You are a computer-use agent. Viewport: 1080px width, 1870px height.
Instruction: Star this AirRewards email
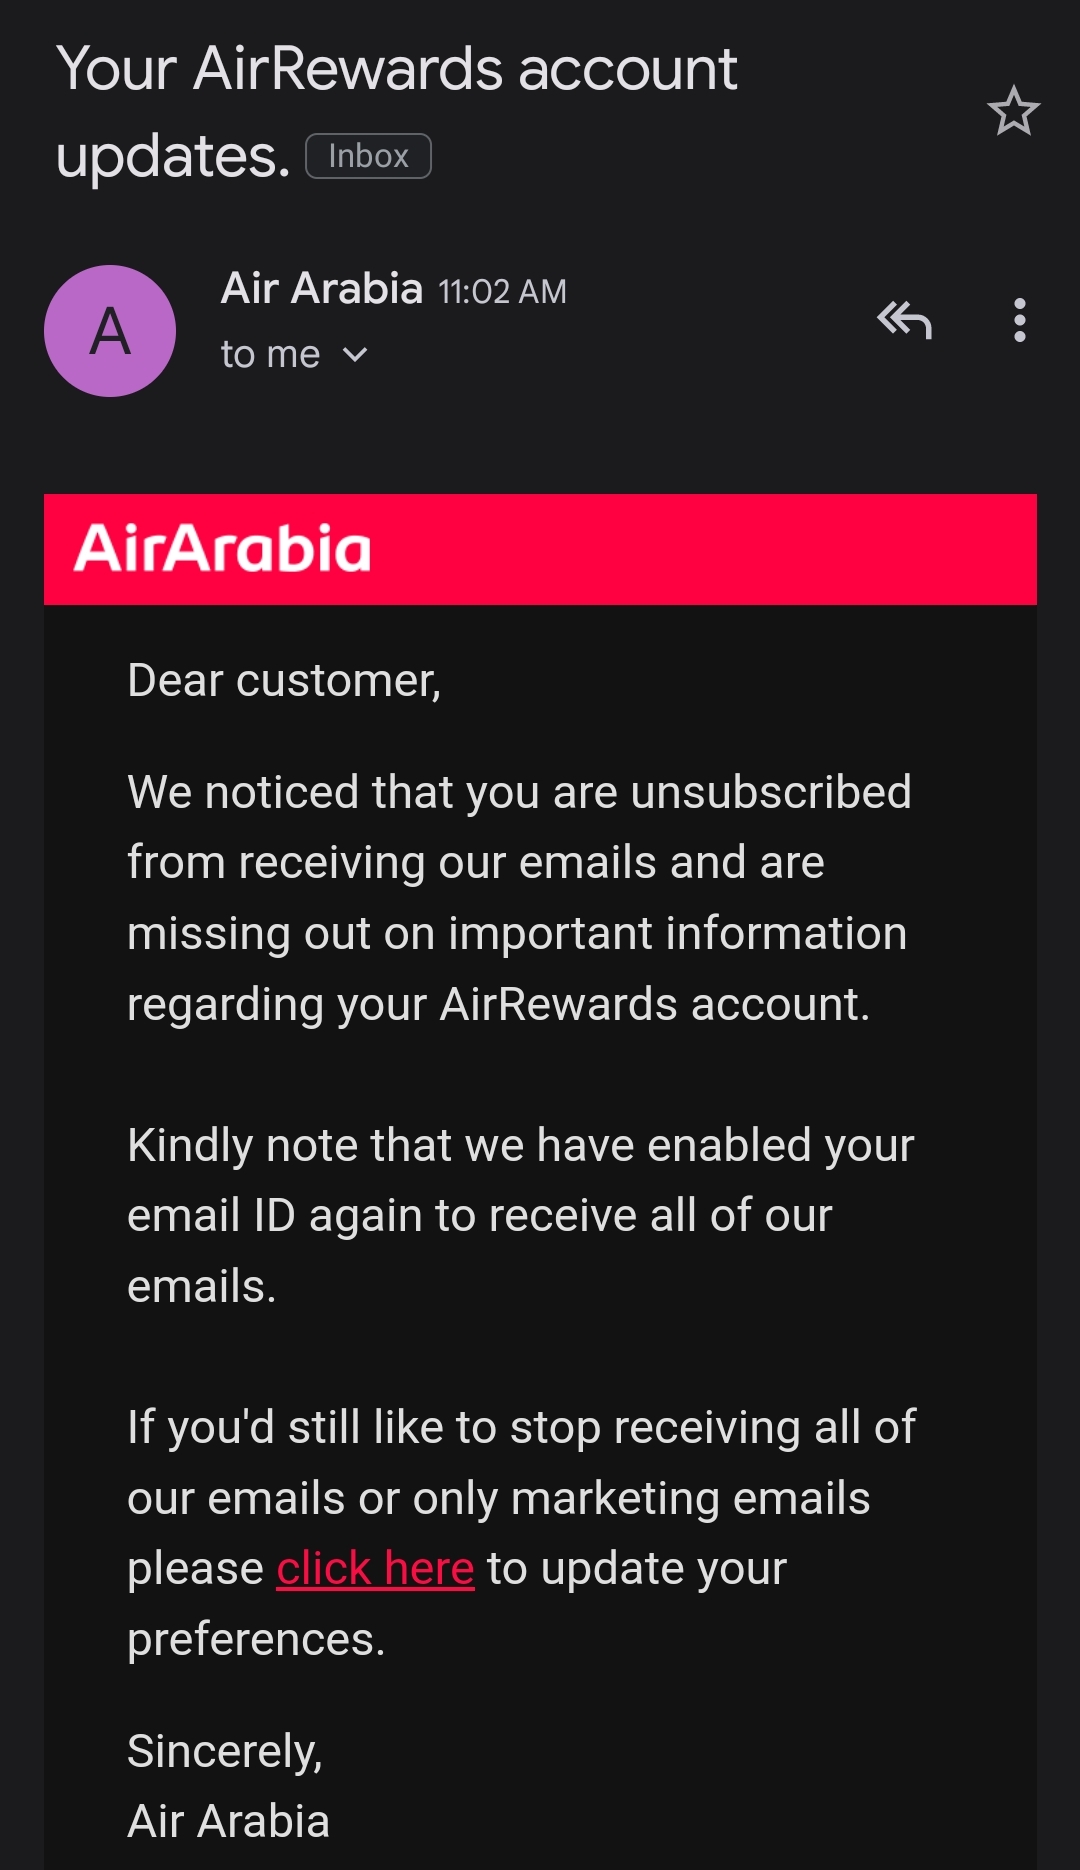point(1013,111)
